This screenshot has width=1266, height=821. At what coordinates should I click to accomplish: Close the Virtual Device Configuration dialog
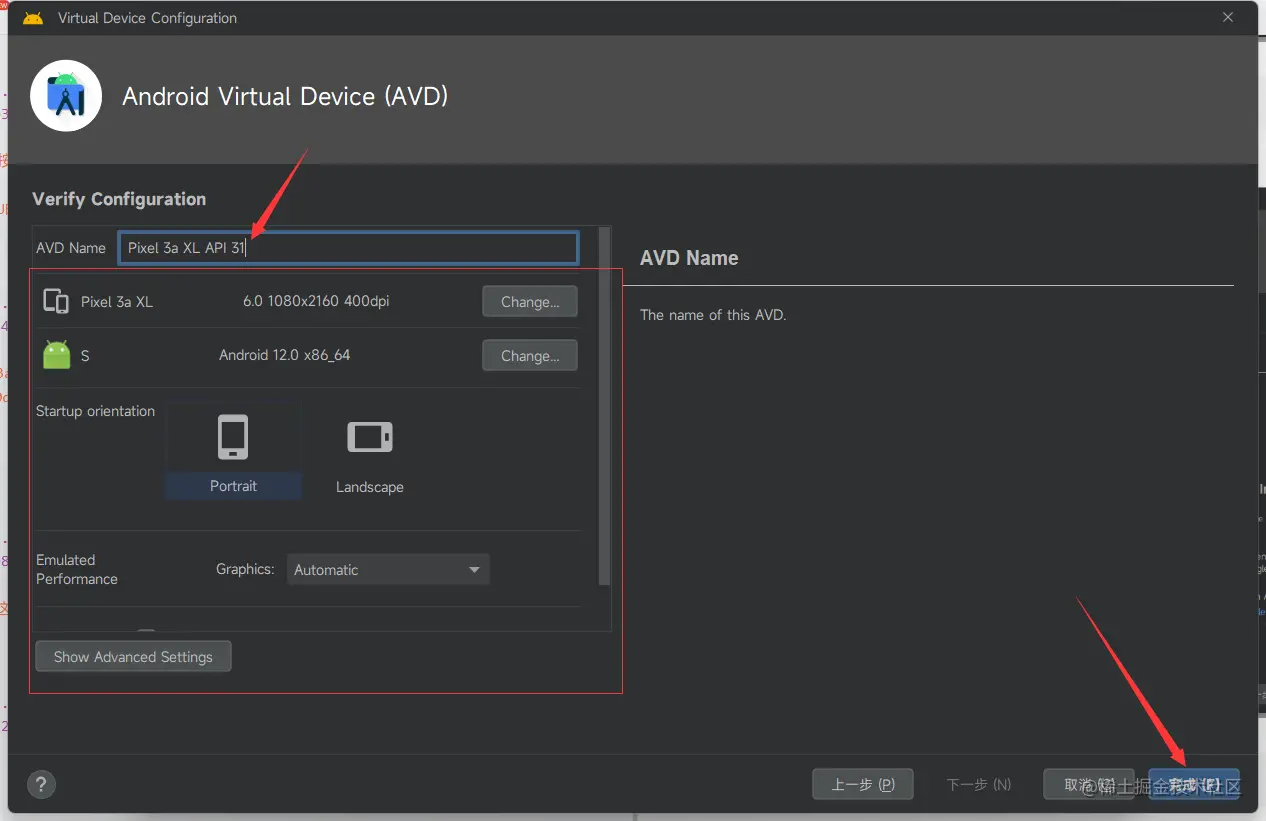tap(1228, 18)
